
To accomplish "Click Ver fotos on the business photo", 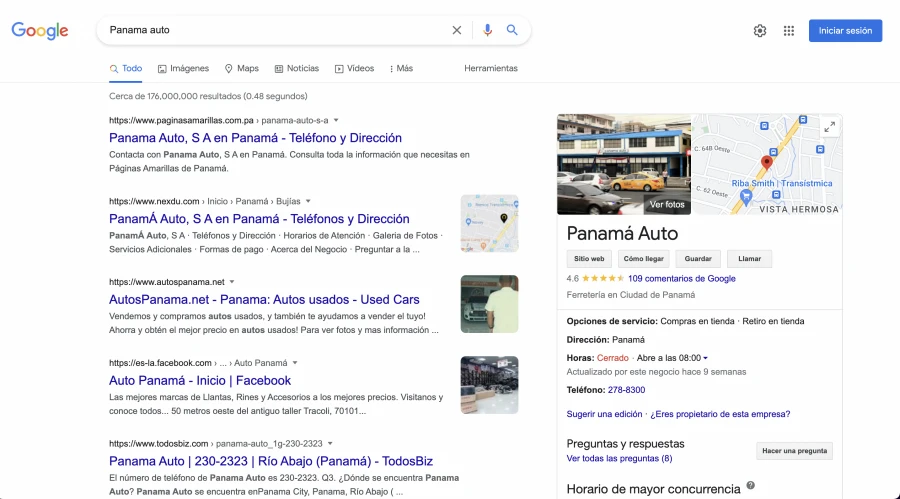I will click(x=667, y=204).
